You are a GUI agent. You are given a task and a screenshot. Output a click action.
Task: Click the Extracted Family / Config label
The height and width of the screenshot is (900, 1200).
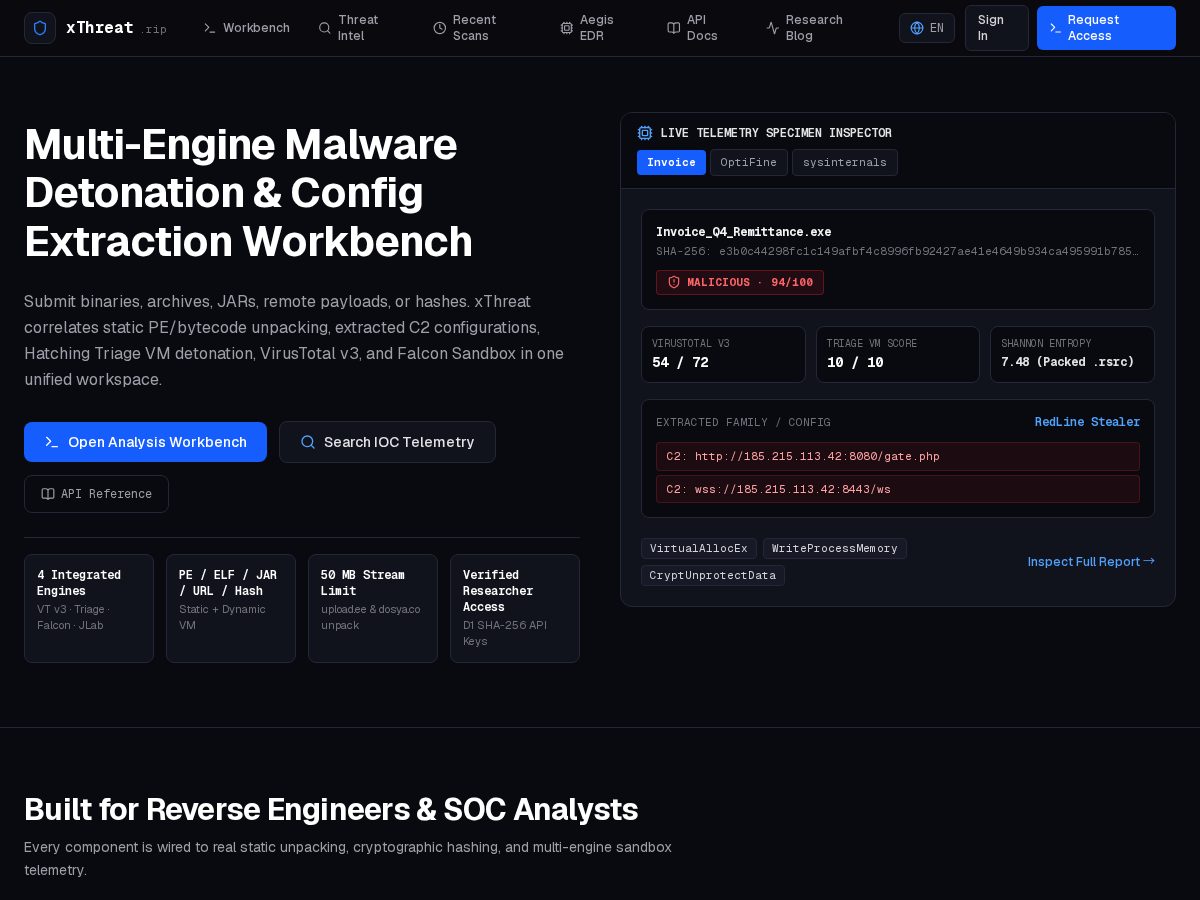[743, 423]
